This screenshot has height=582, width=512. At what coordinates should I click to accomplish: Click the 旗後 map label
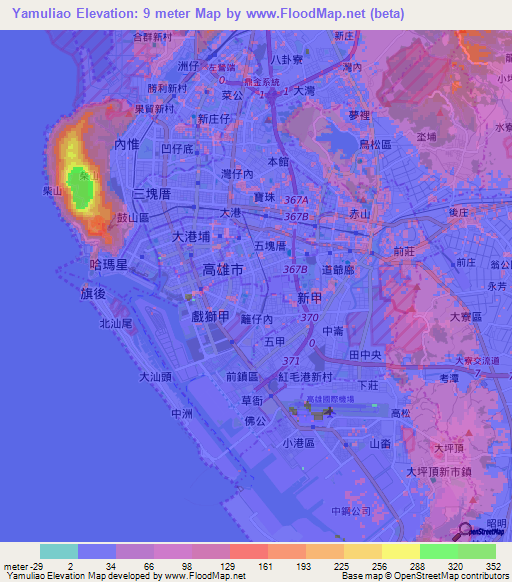(93, 294)
